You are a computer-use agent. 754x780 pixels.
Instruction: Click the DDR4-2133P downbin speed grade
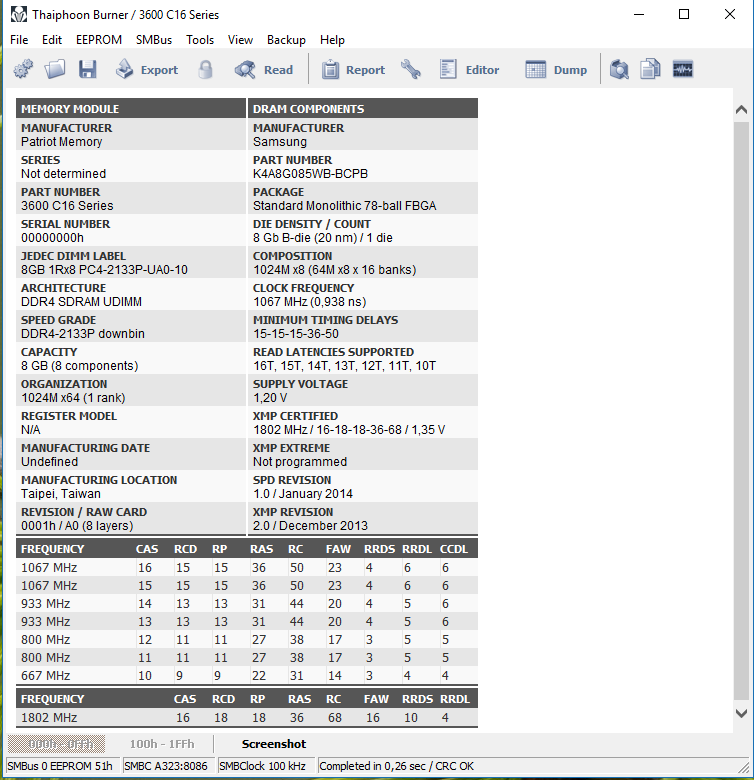[x=83, y=333]
